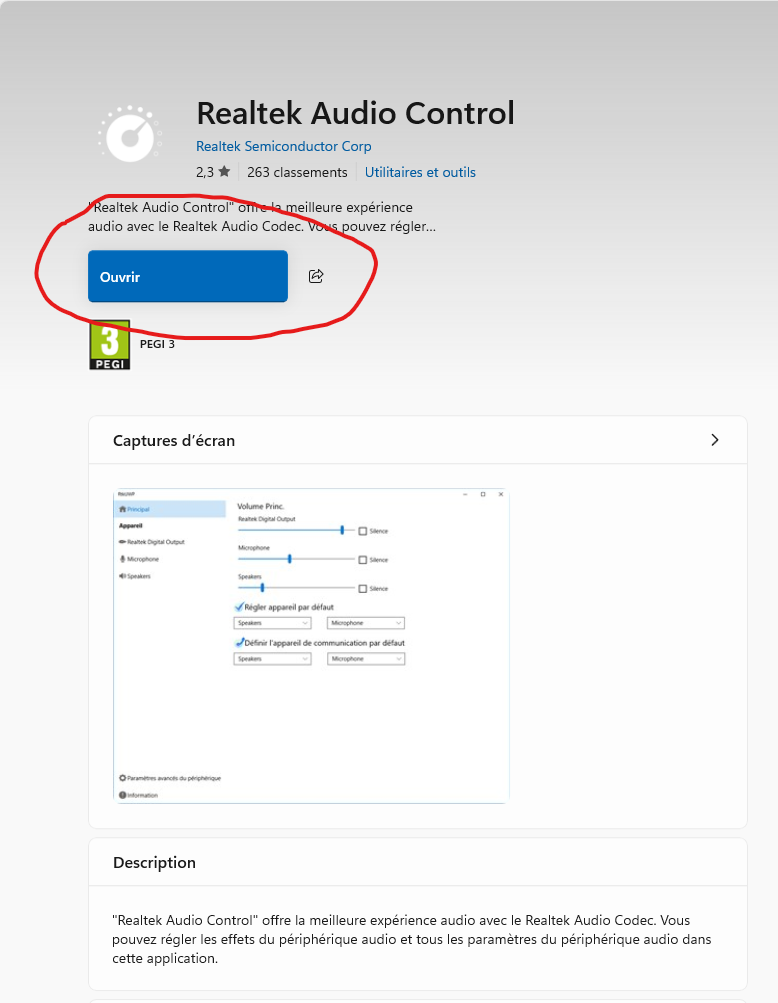The height and width of the screenshot is (1003, 778).
Task: Uncheck Régler appareil par défaut
Action: 239,607
